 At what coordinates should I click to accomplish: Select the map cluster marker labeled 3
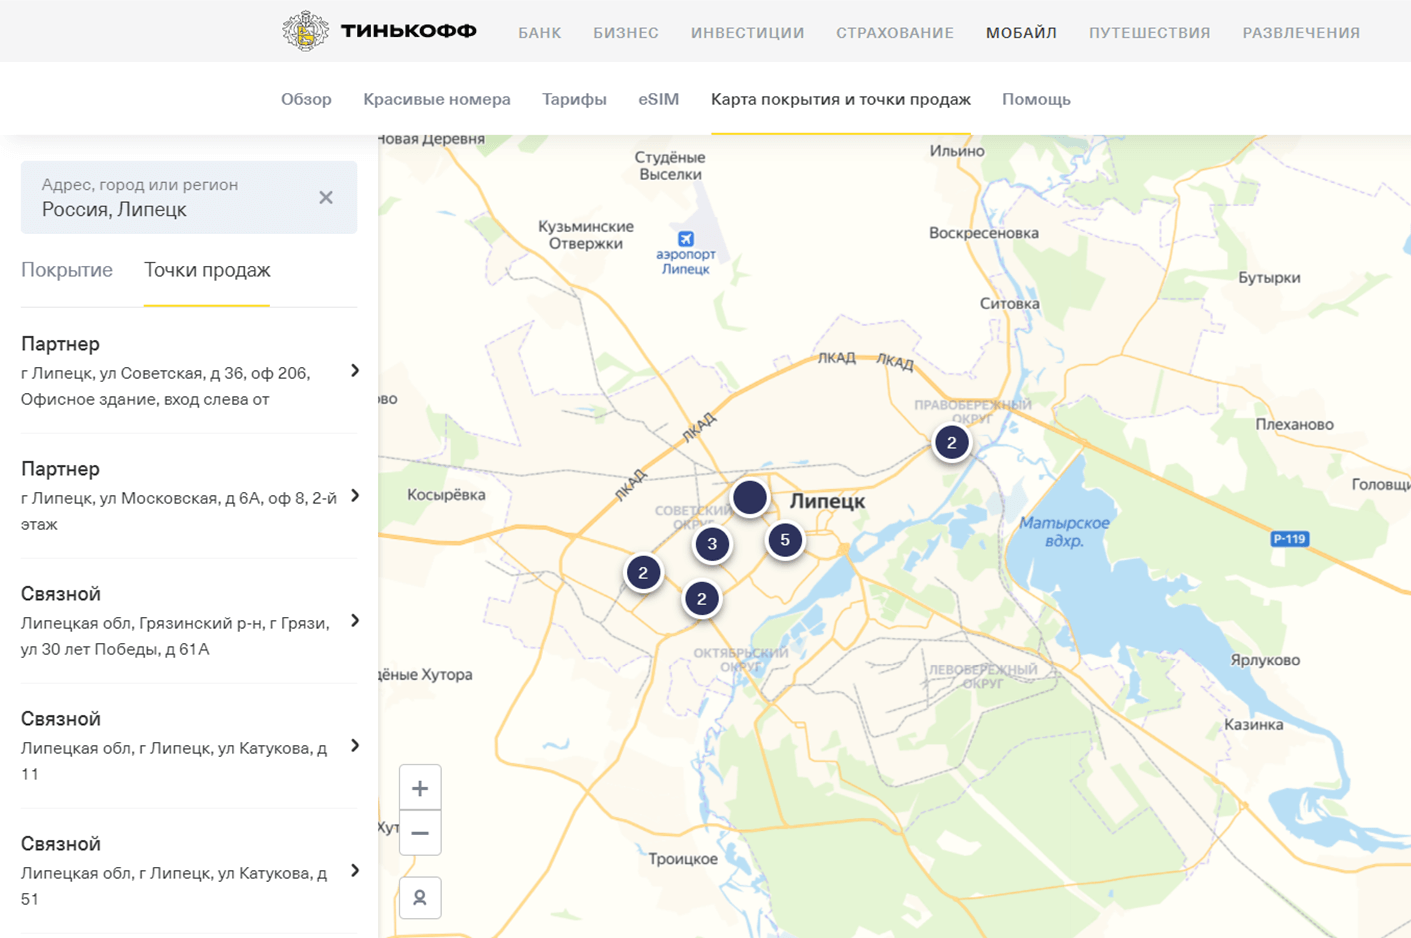[x=712, y=545]
